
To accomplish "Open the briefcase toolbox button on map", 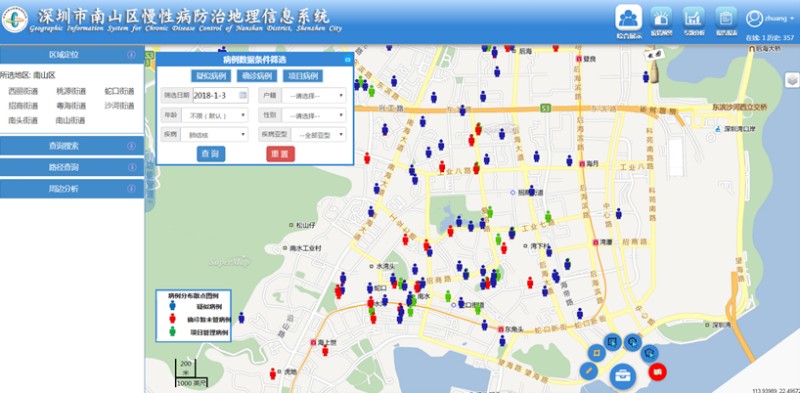I will click(622, 377).
